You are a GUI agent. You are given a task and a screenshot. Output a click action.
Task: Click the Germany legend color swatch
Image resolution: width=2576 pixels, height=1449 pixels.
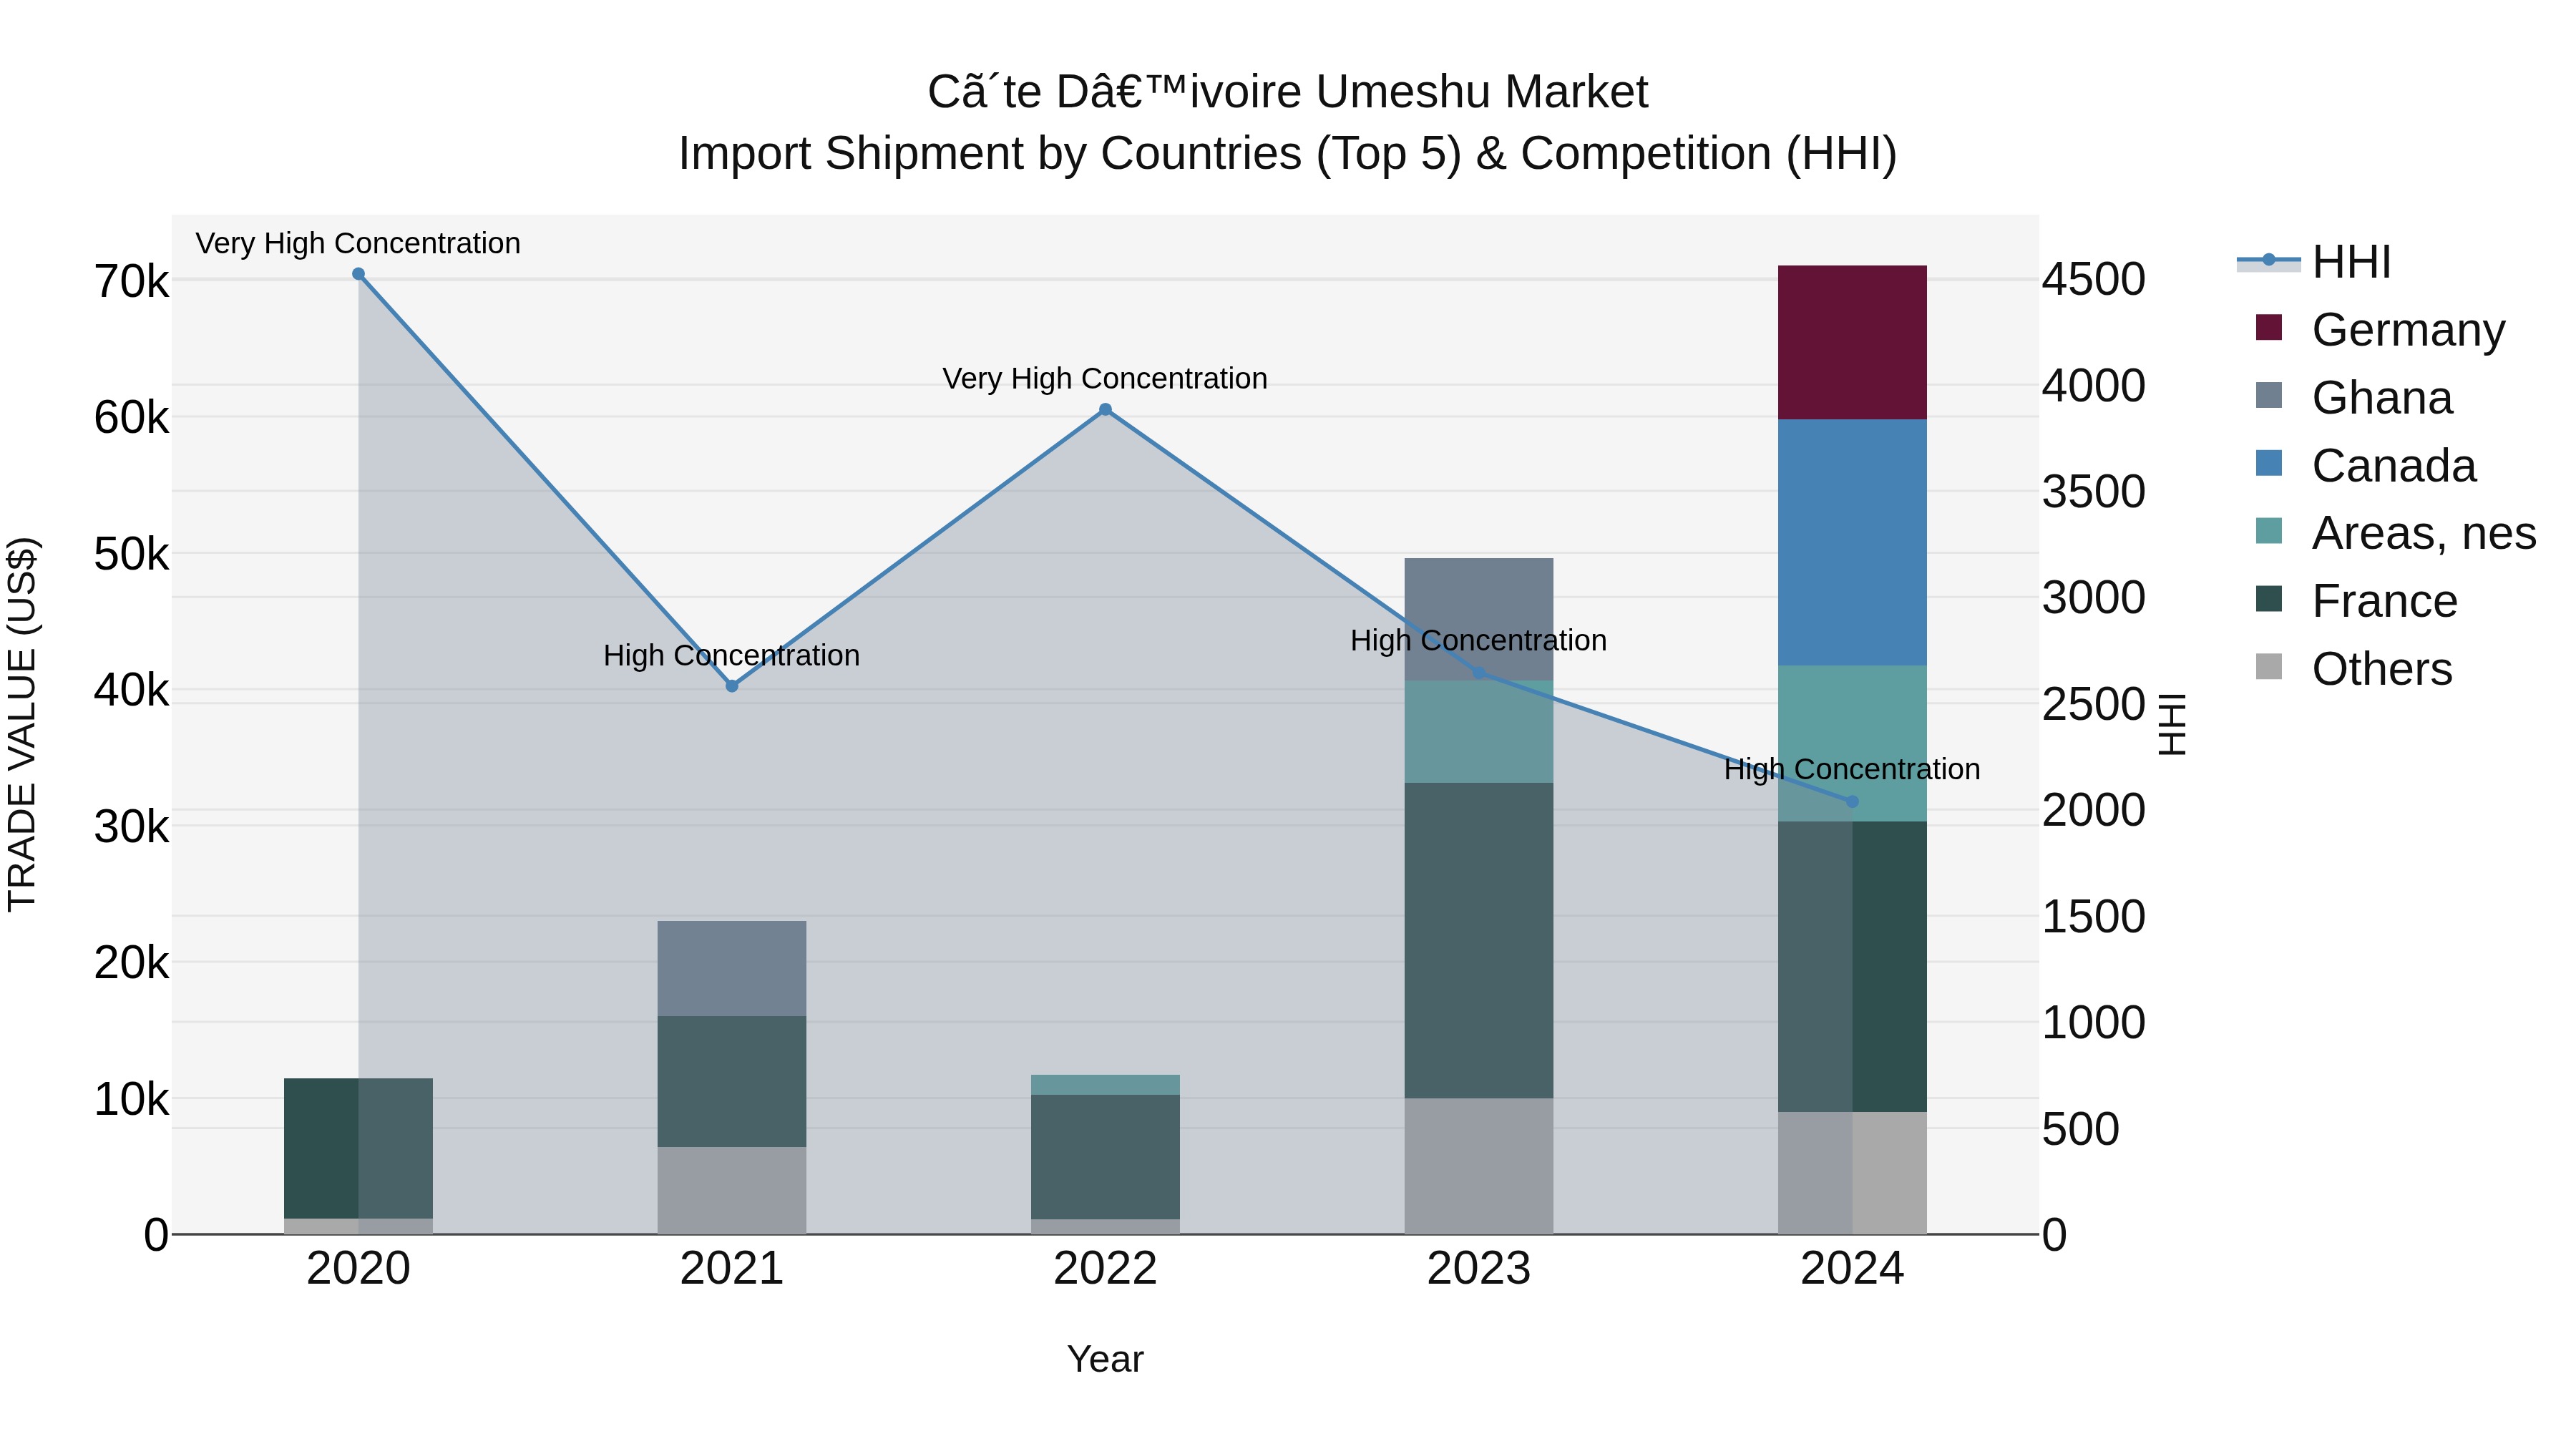point(2269,328)
